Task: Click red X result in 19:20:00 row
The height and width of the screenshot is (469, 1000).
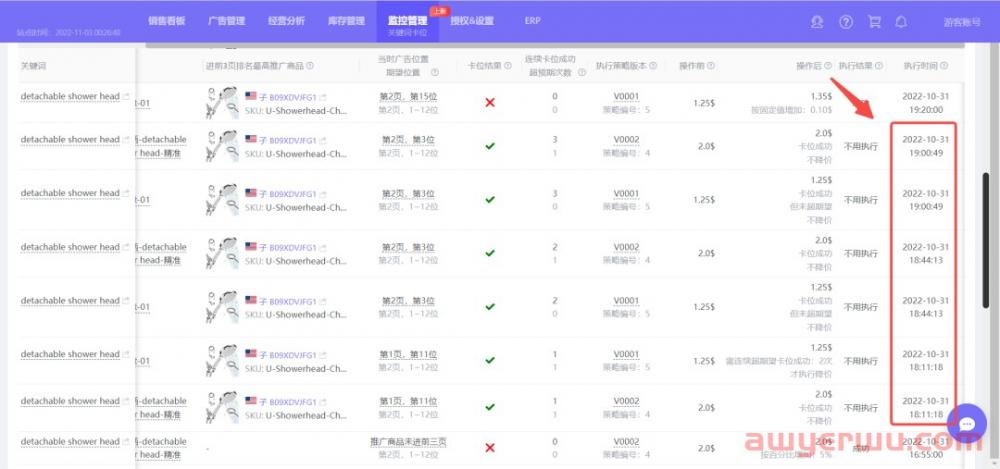Action: 490,102
